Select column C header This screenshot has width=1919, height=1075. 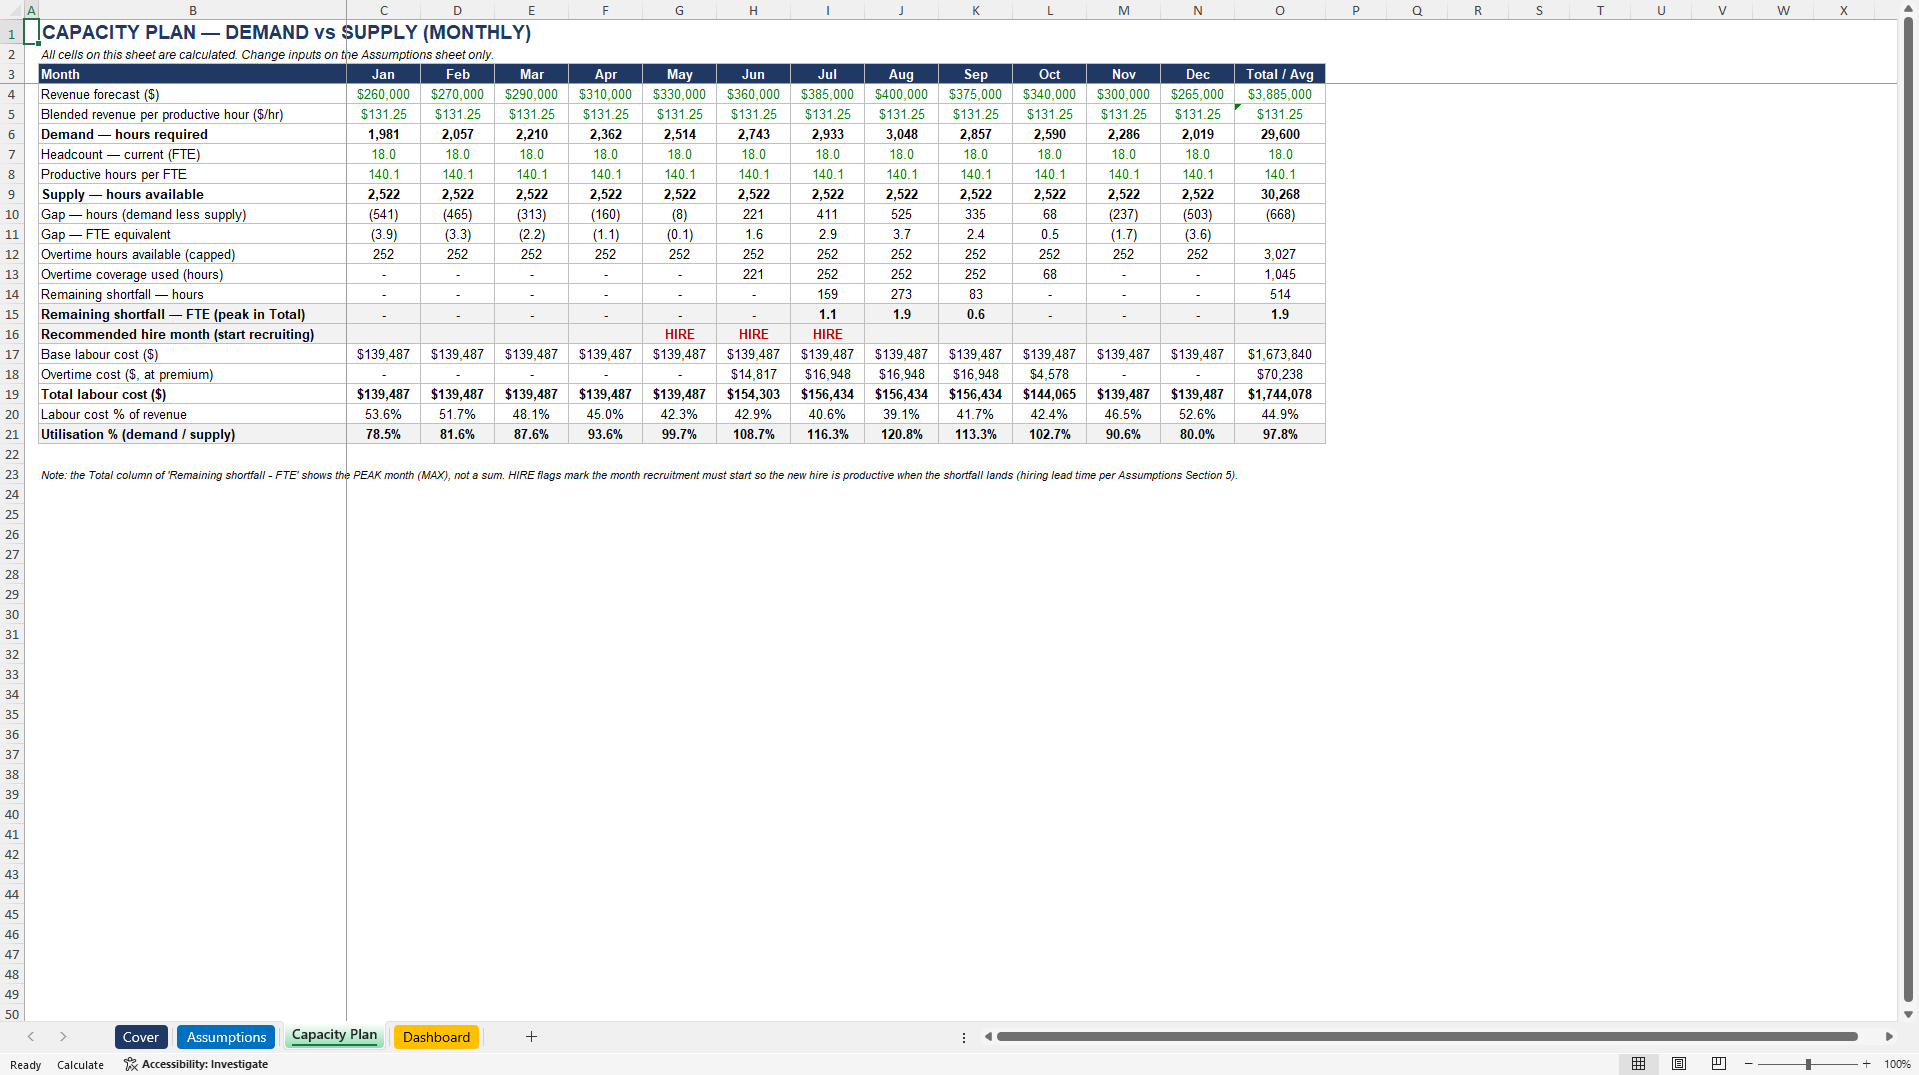pos(383,10)
